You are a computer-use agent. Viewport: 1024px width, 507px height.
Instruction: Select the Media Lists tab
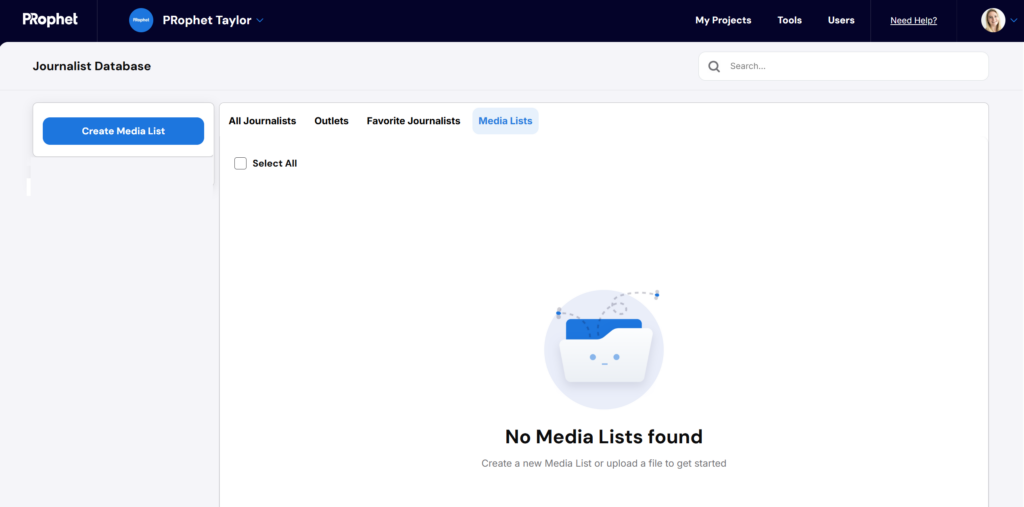[505, 121]
